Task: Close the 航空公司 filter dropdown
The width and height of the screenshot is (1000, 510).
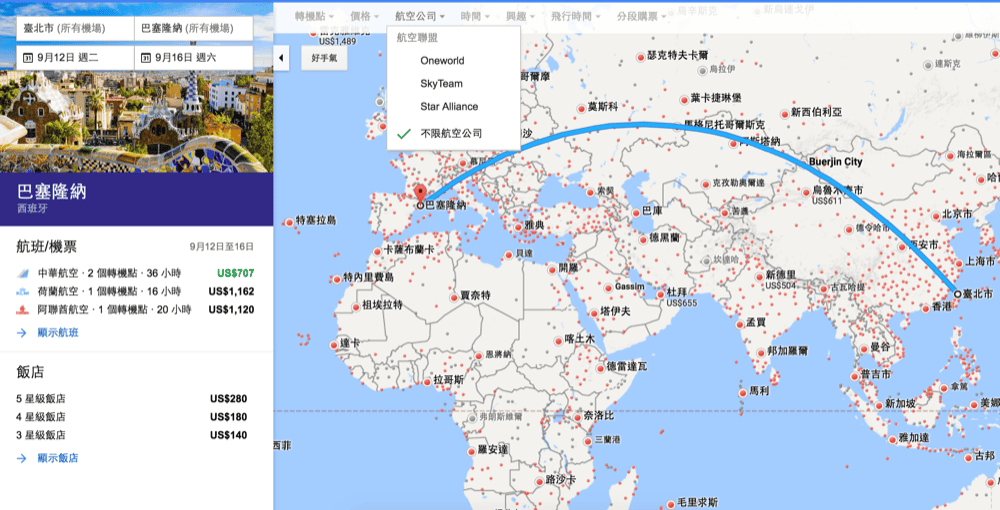Action: point(420,17)
